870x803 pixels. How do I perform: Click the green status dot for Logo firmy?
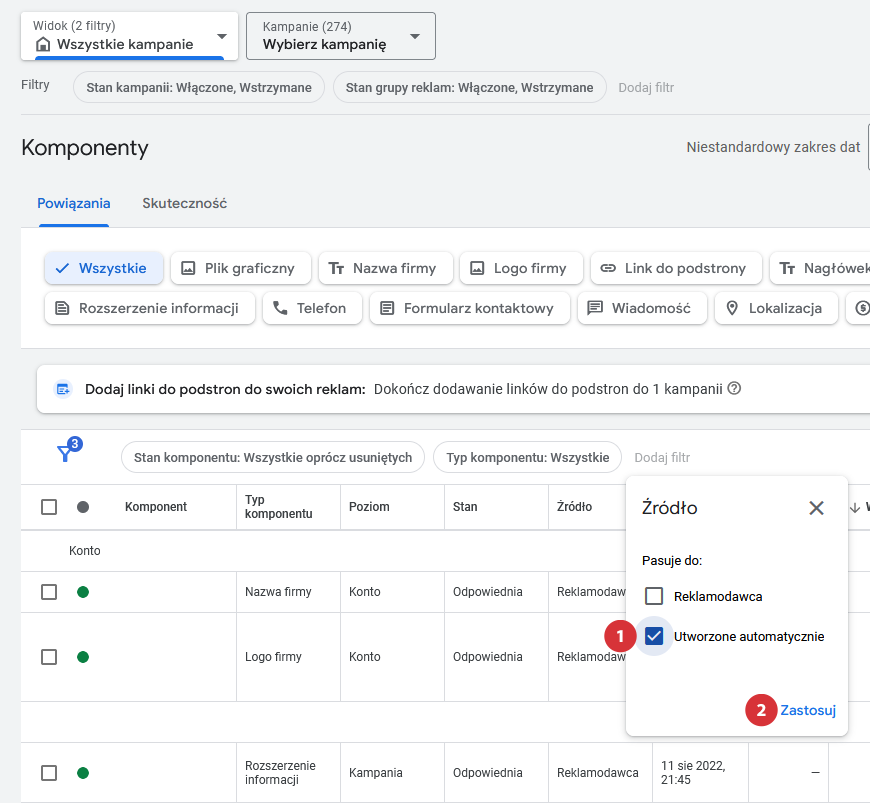83,657
